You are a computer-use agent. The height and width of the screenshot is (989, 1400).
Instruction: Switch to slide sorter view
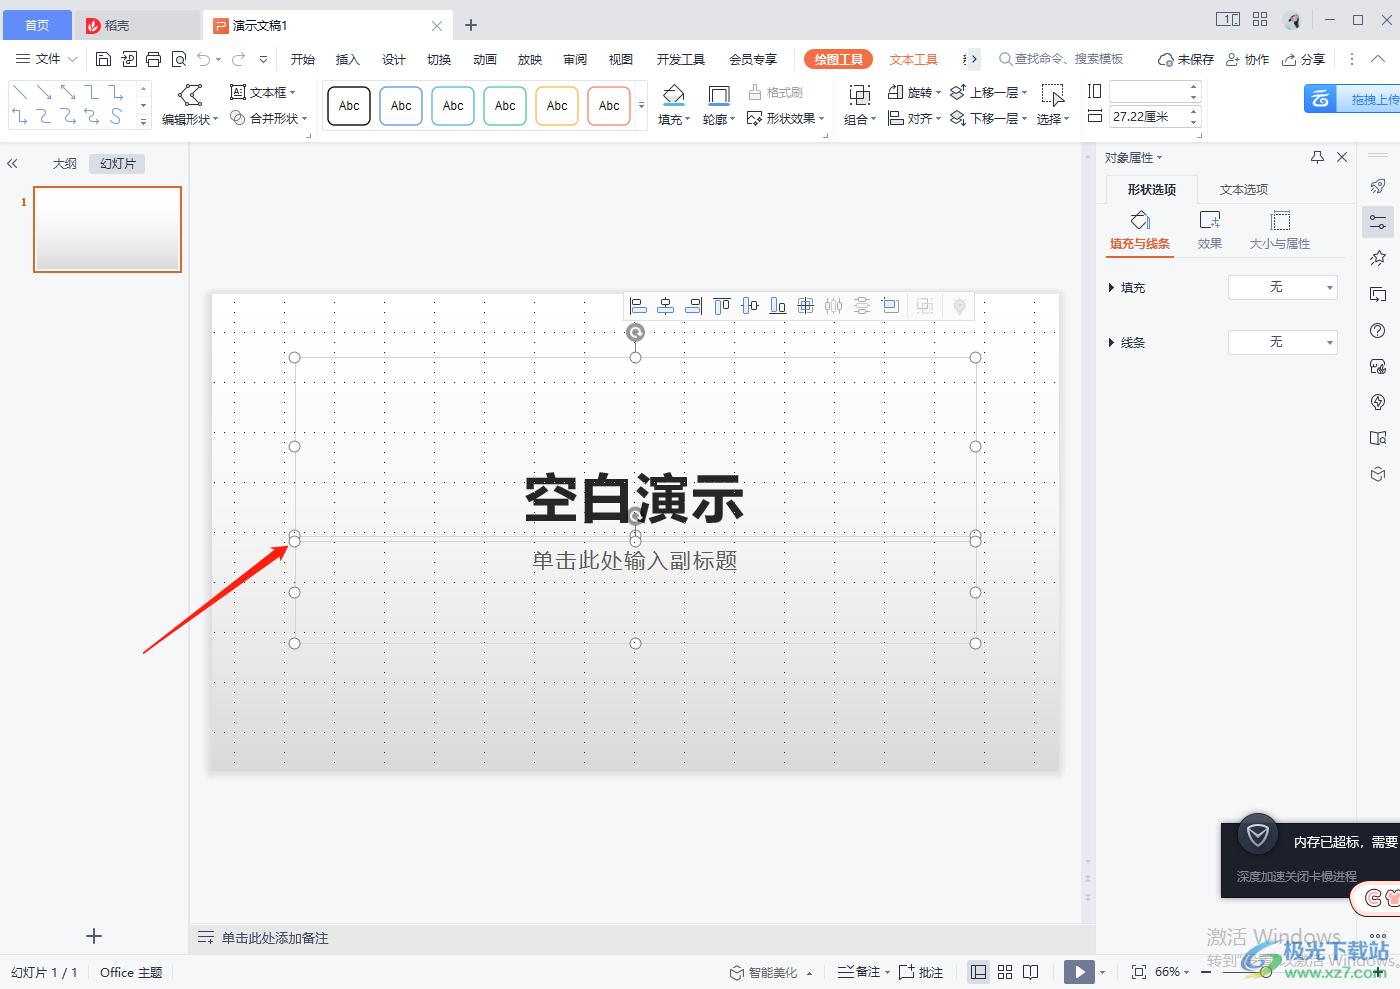pos(1005,972)
